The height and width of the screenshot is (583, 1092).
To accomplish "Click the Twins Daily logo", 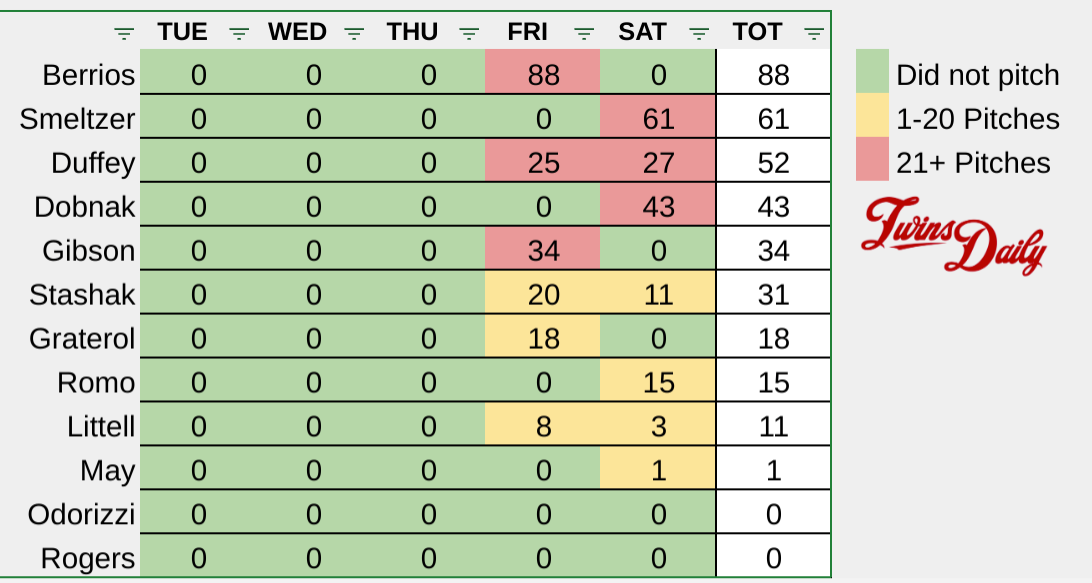I will tap(953, 235).
